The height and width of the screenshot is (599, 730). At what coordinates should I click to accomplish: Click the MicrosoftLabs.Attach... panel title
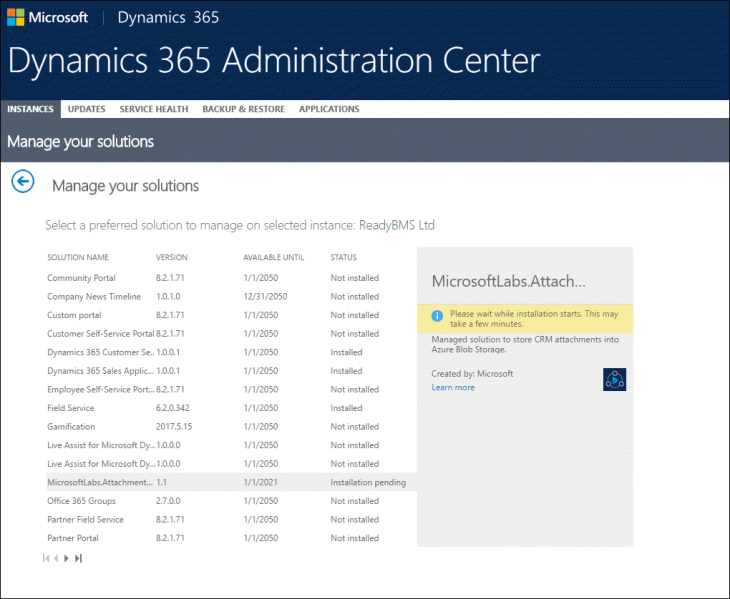(508, 281)
